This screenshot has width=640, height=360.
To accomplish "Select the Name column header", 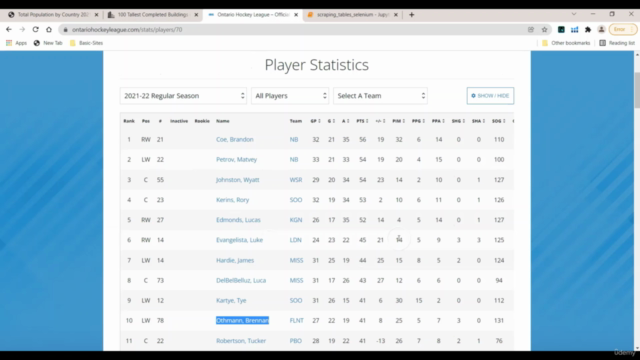I will (x=222, y=121).
